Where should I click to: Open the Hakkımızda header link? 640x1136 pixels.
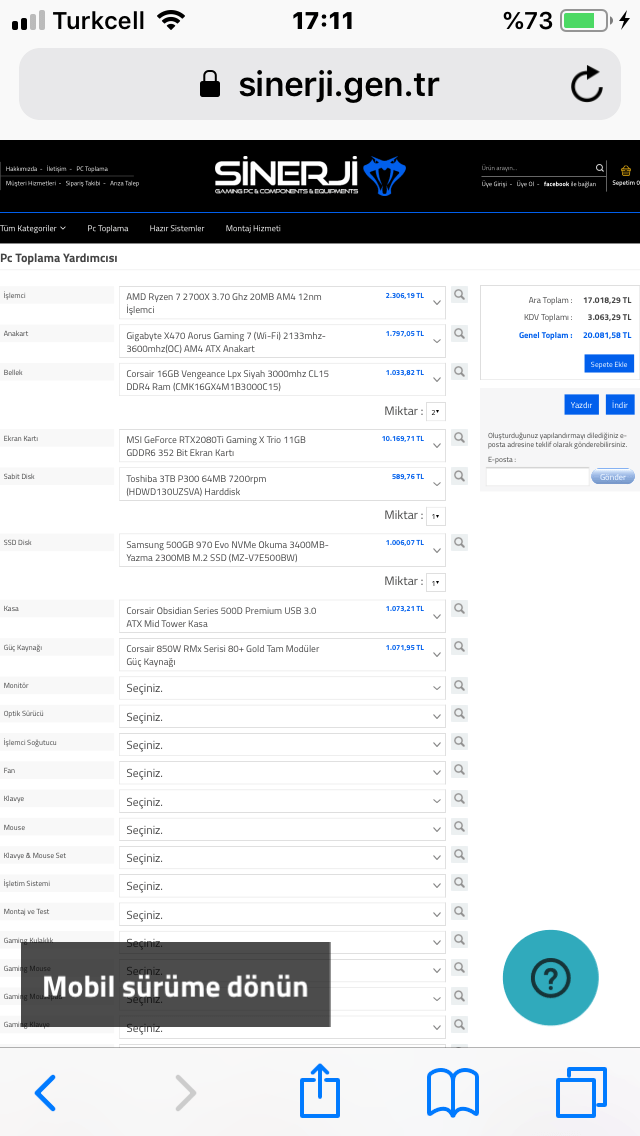point(21,169)
